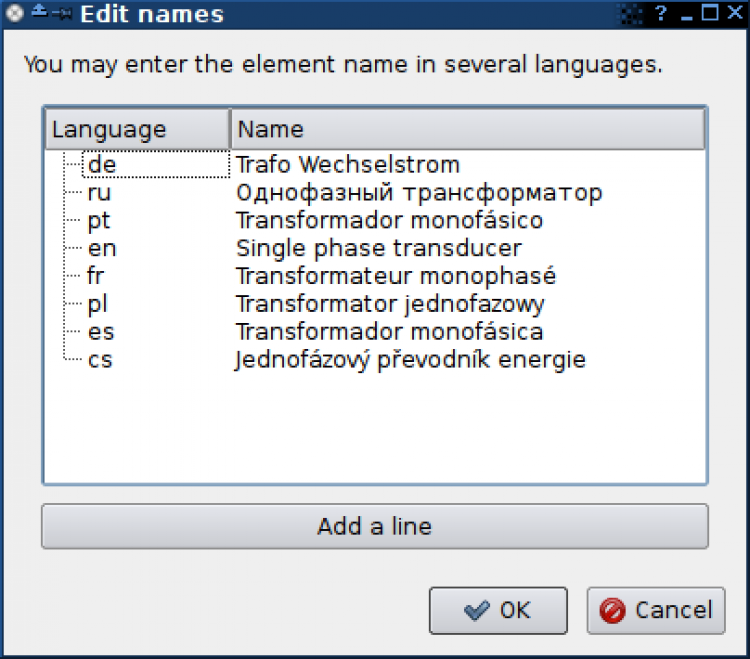Select the 'en' language row

coord(101,248)
